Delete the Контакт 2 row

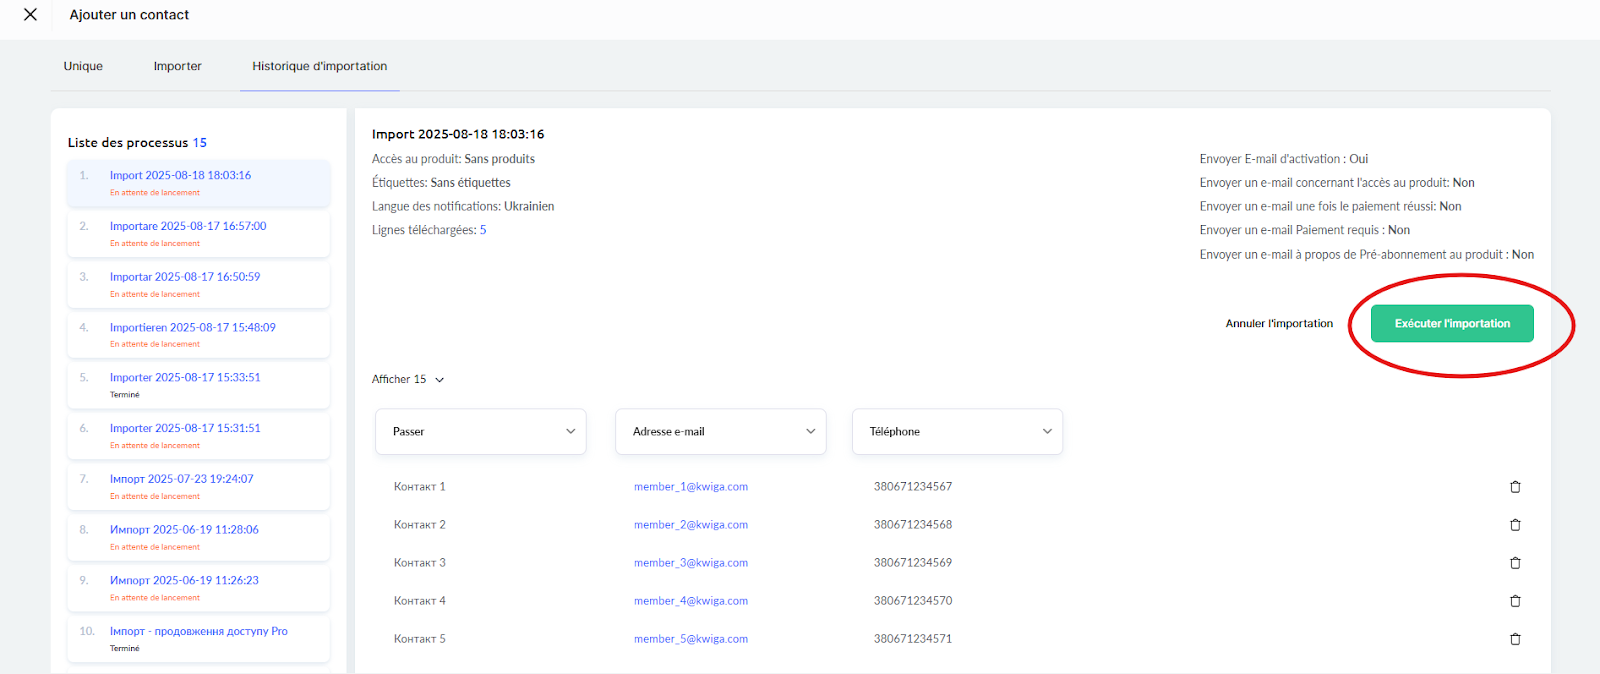pyautogui.click(x=1515, y=525)
